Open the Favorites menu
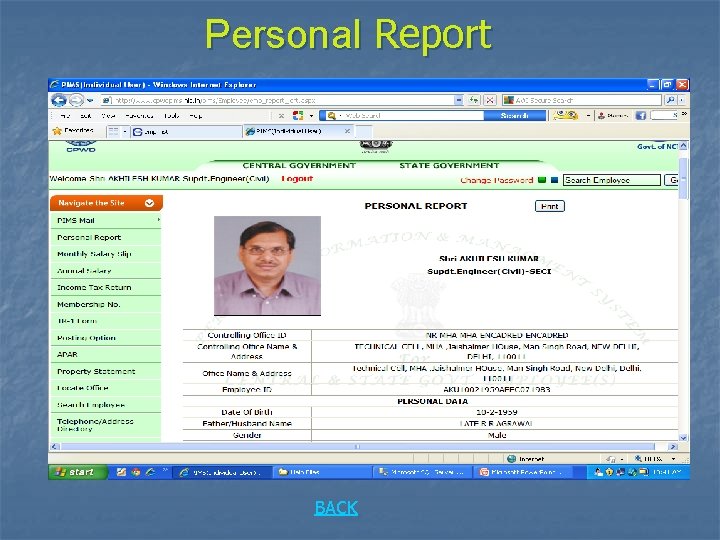This screenshot has width=720, height=540. 139,116
